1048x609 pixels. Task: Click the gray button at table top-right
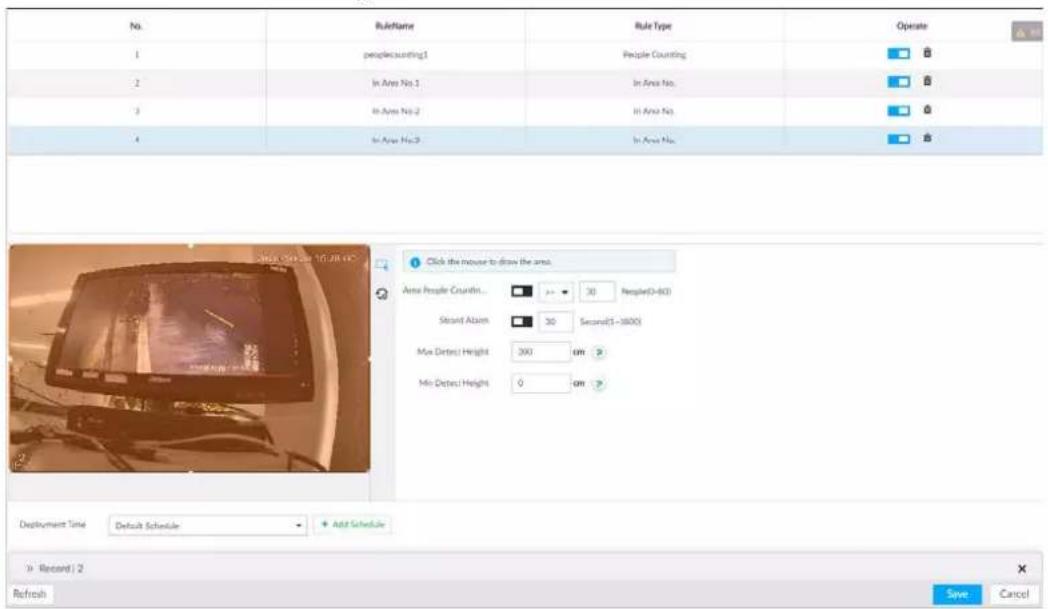point(1027,31)
